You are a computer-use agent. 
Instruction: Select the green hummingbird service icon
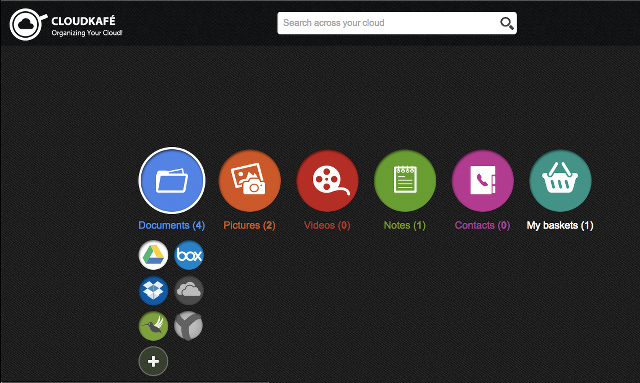tap(153, 326)
